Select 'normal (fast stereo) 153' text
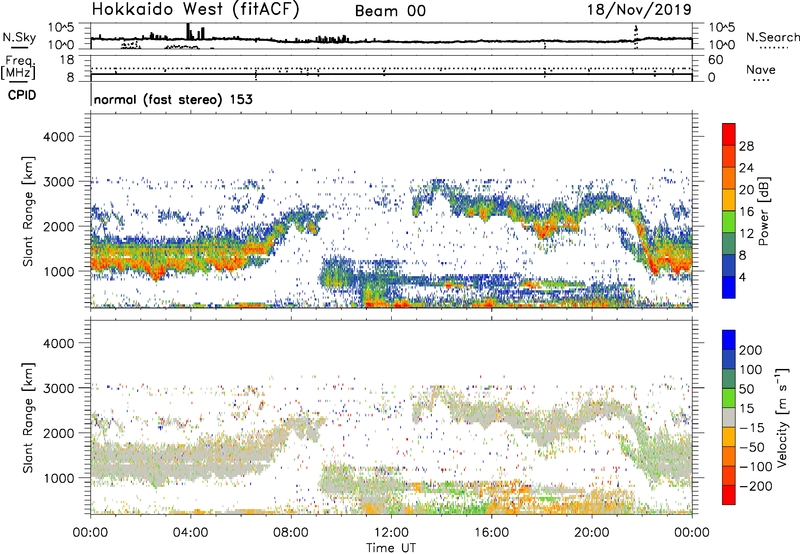The height and width of the screenshot is (554, 800). [173, 99]
